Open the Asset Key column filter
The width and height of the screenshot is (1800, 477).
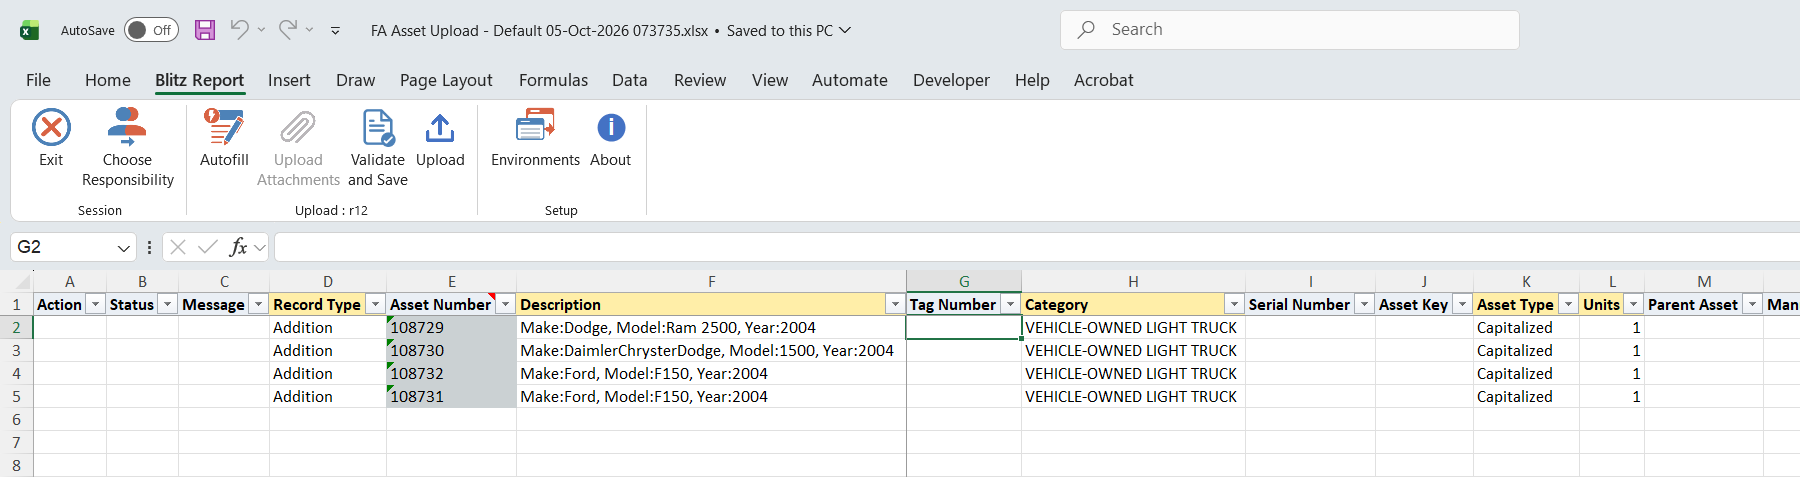coord(1462,304)
